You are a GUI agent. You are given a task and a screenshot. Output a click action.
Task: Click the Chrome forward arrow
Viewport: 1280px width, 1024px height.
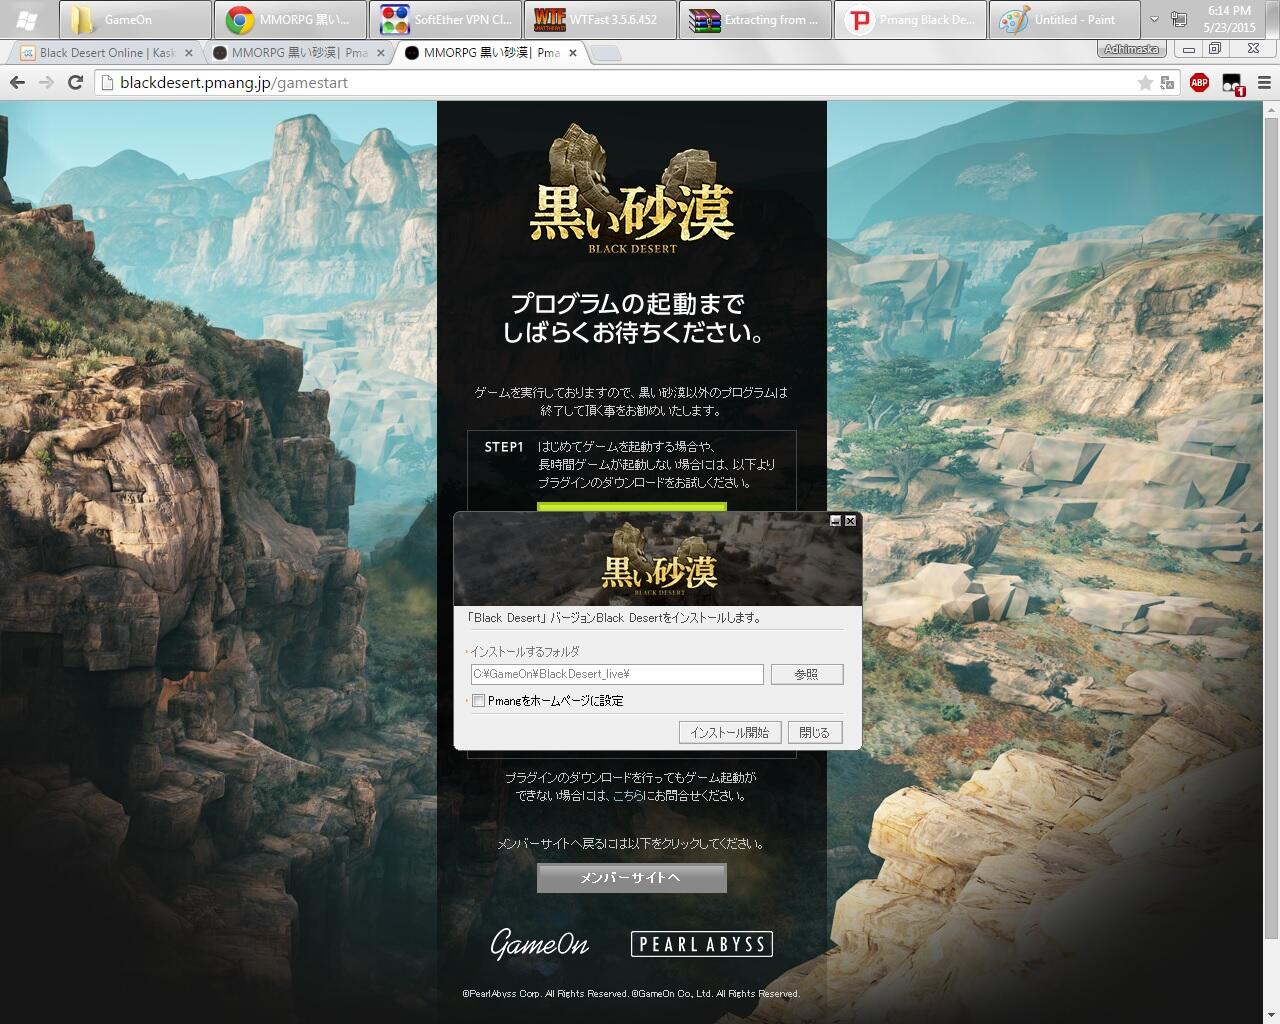tap(46, 83)
